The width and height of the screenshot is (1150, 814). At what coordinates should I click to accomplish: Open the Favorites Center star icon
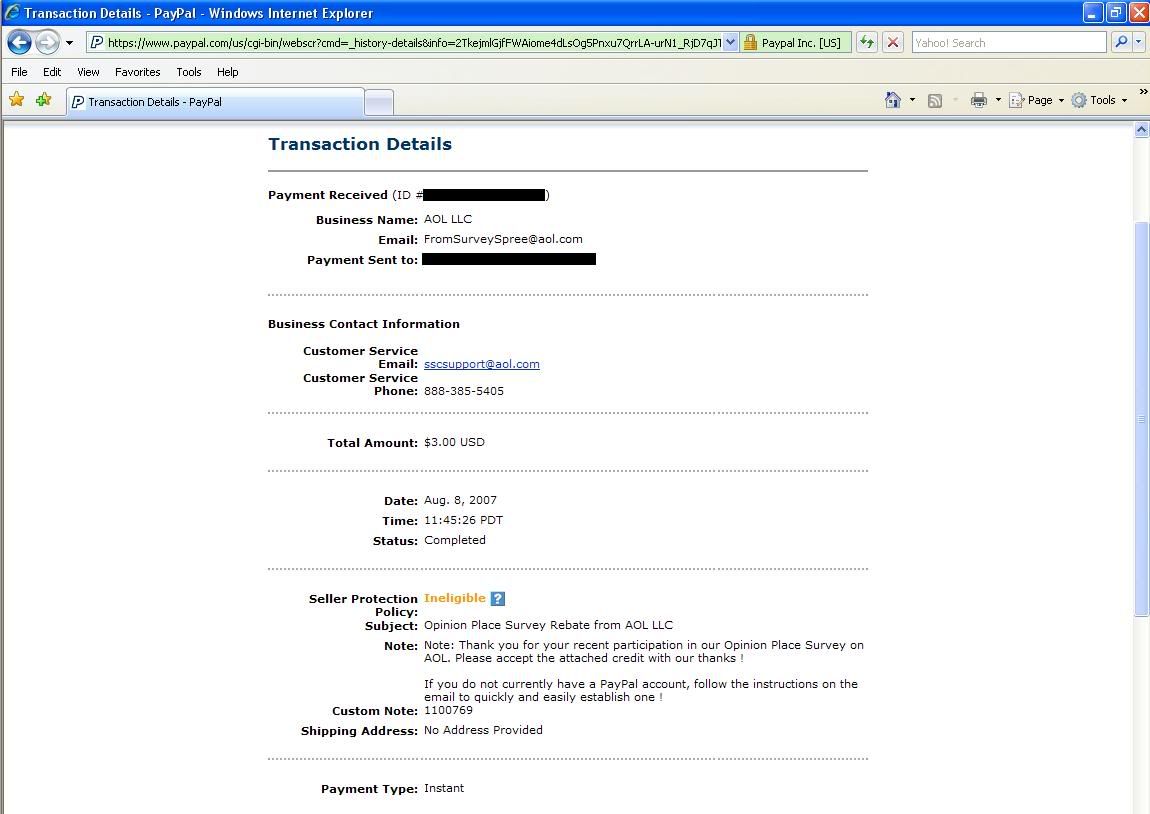tap(17, 100)
